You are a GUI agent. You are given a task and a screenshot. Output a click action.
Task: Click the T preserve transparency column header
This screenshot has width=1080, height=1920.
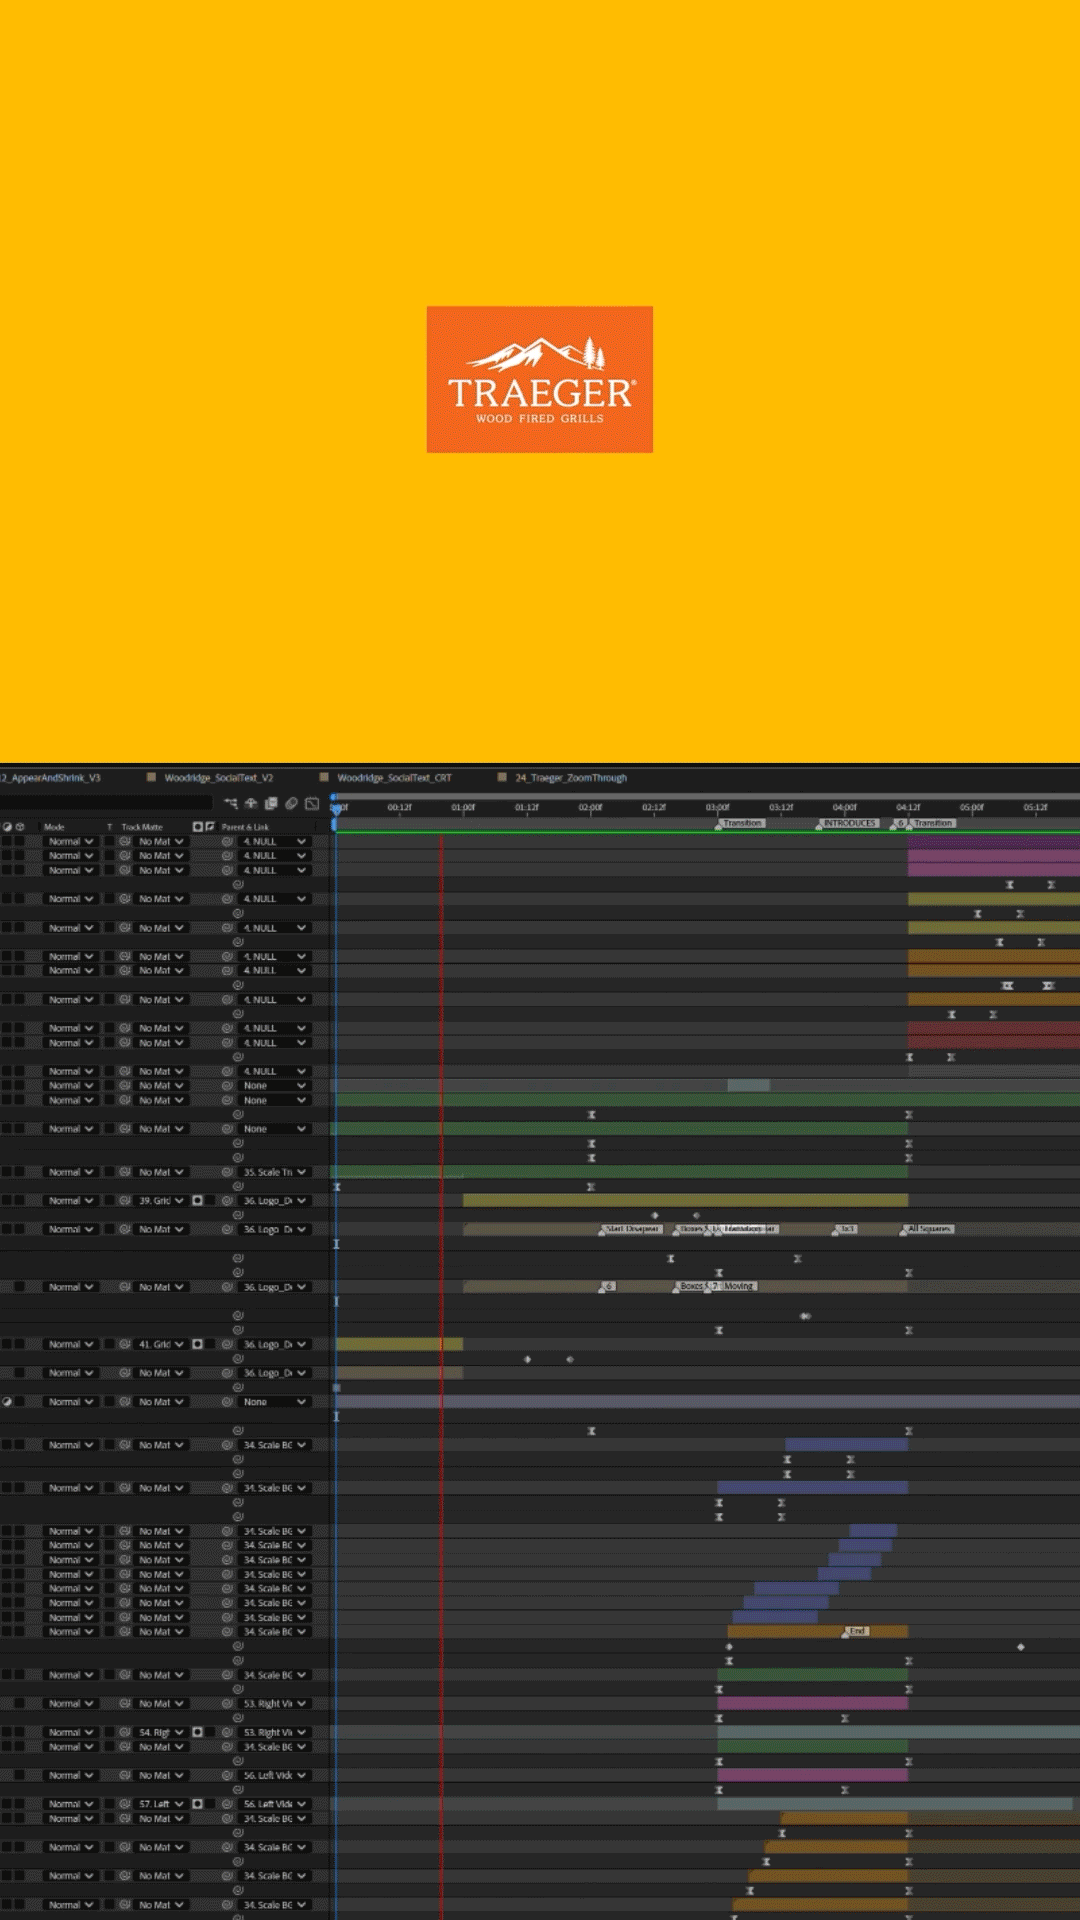110,827
